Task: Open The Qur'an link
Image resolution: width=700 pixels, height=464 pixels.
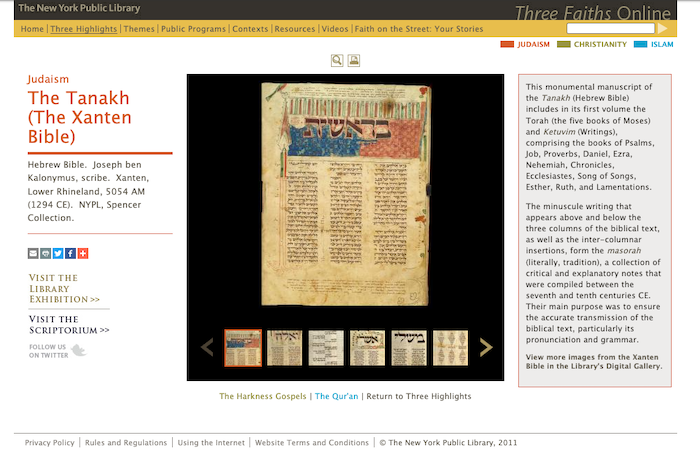Action: coord(336,396)
